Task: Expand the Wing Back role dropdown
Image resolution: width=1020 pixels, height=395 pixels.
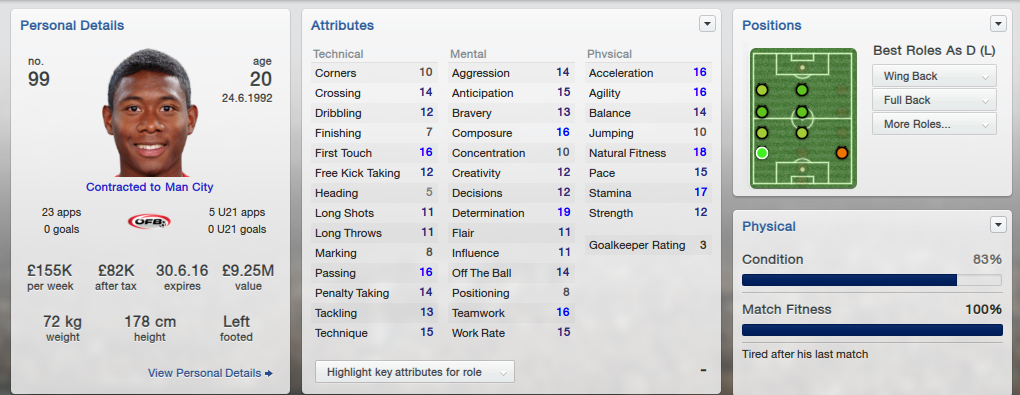Action: coord(934,76)
